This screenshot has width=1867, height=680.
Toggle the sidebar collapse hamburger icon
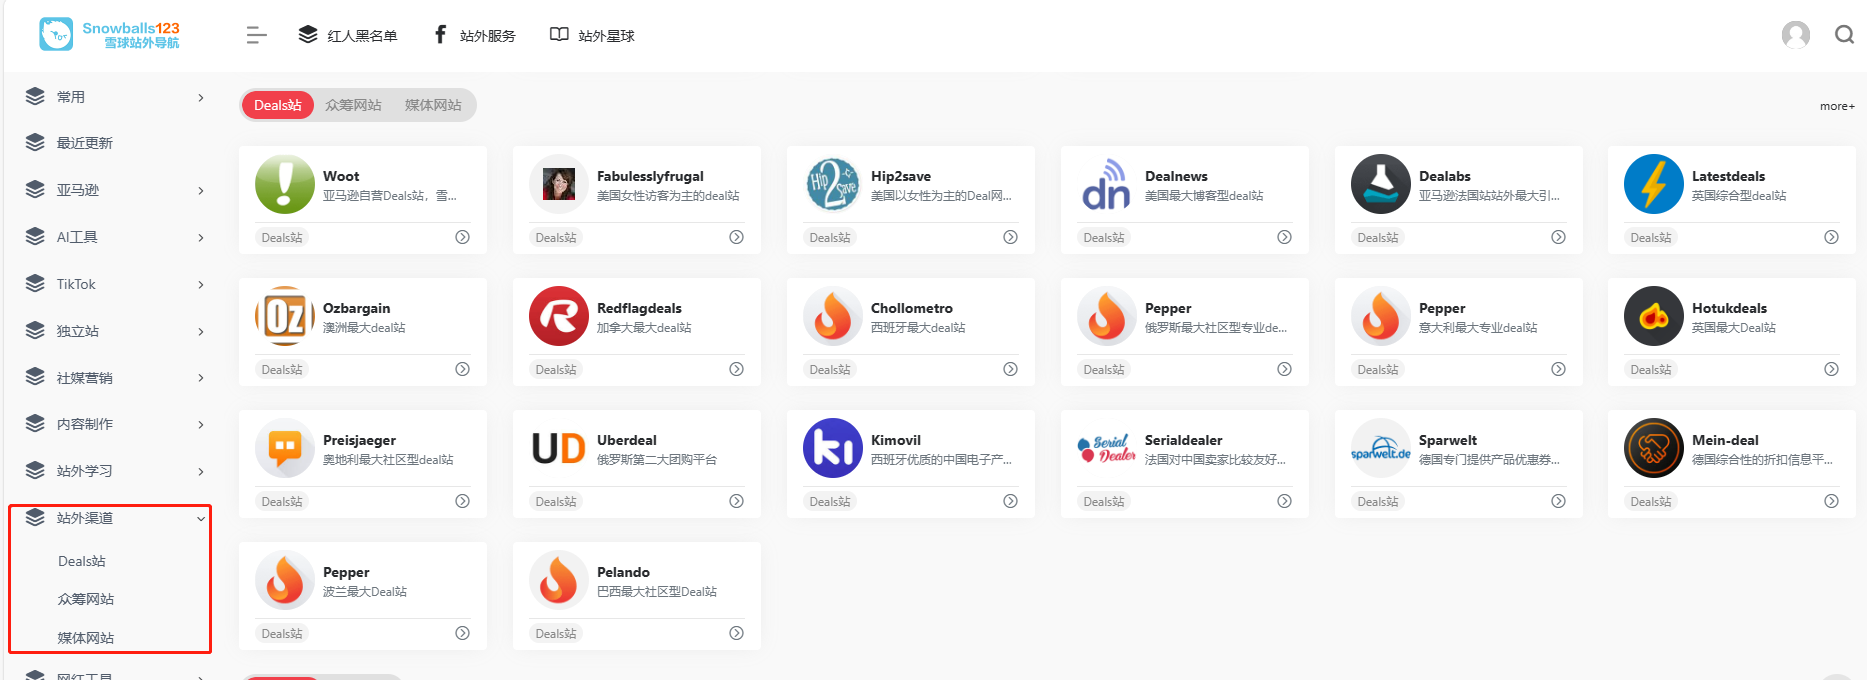256,36
